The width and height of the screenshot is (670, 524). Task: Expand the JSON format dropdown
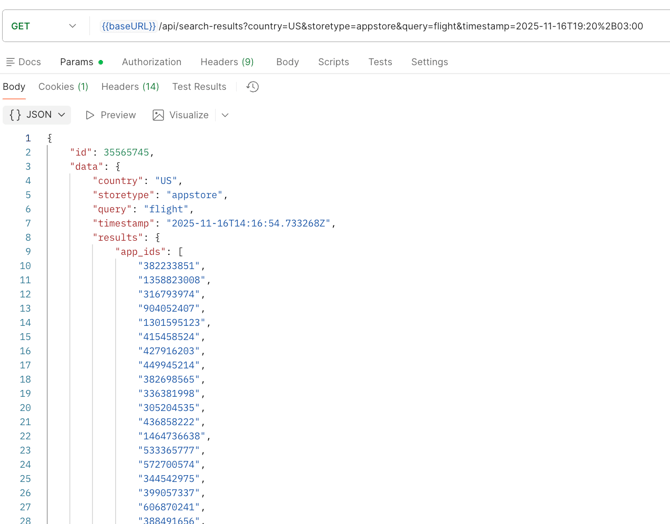click(x=37, y=115)
